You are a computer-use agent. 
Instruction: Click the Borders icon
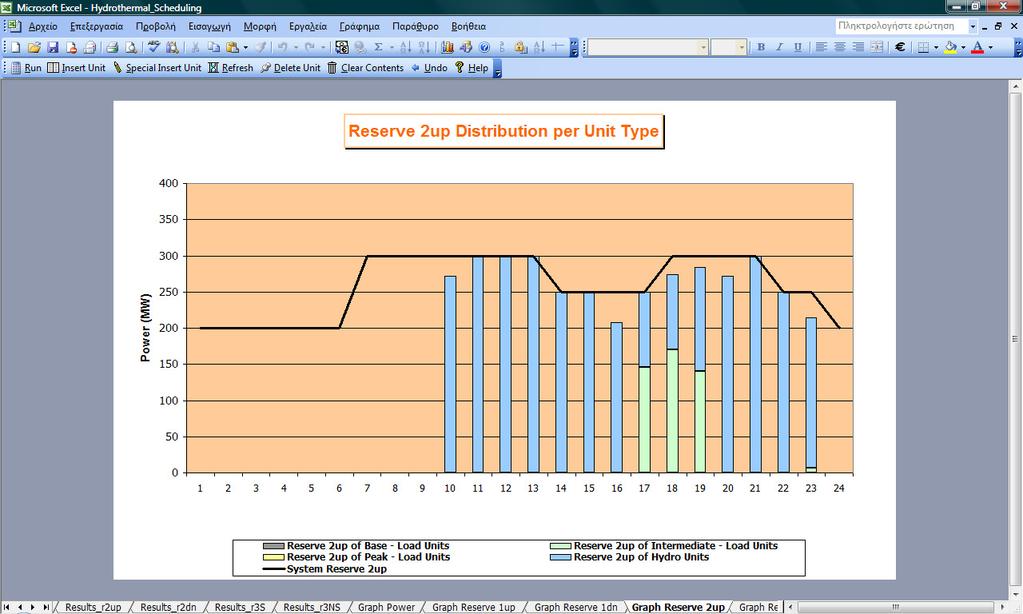pyautogui.click(x=923, y=47)
